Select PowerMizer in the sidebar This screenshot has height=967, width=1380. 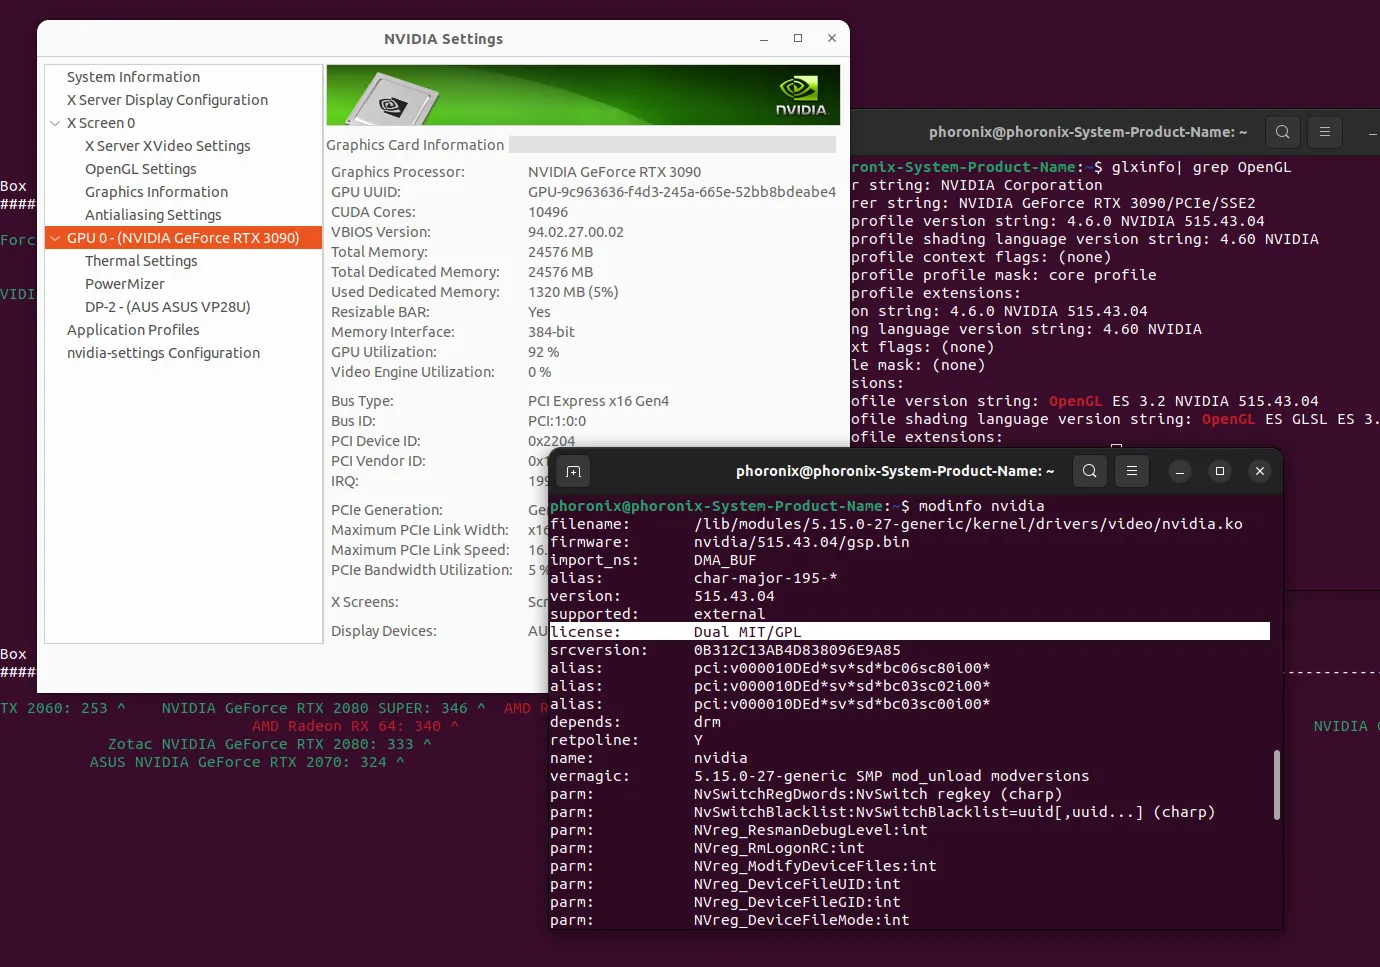[125, 284]
